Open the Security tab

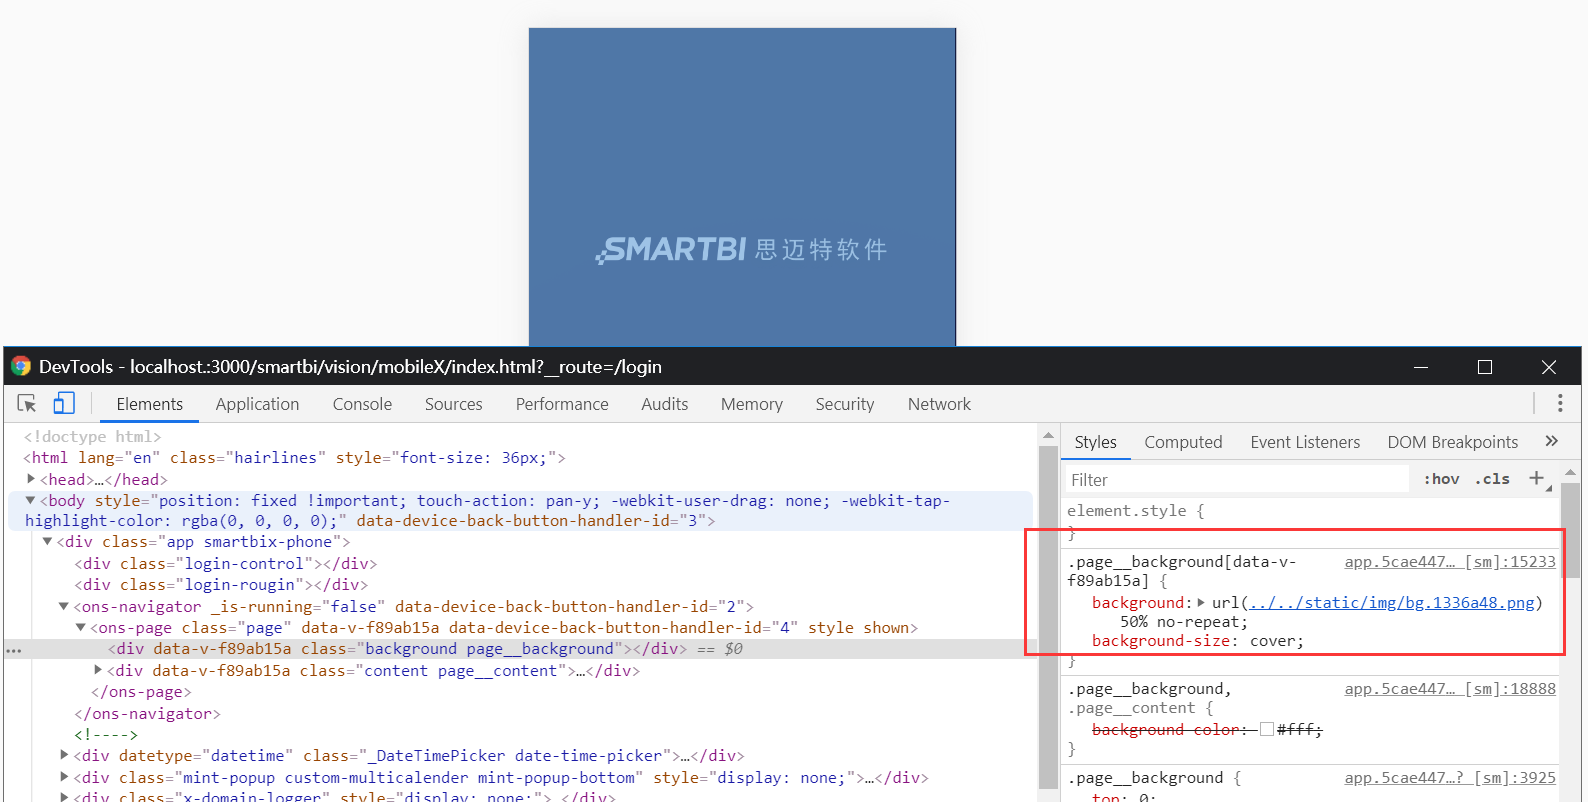pos(845,404)
